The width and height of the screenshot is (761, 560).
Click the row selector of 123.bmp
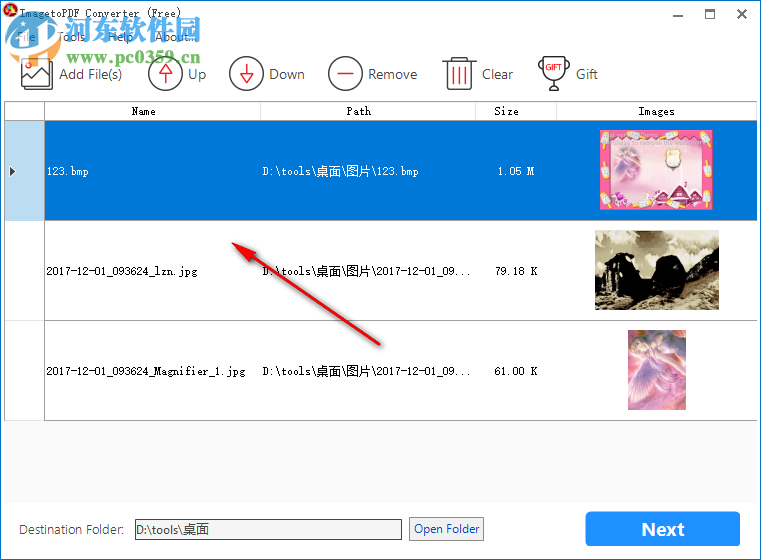coord(24,171)
